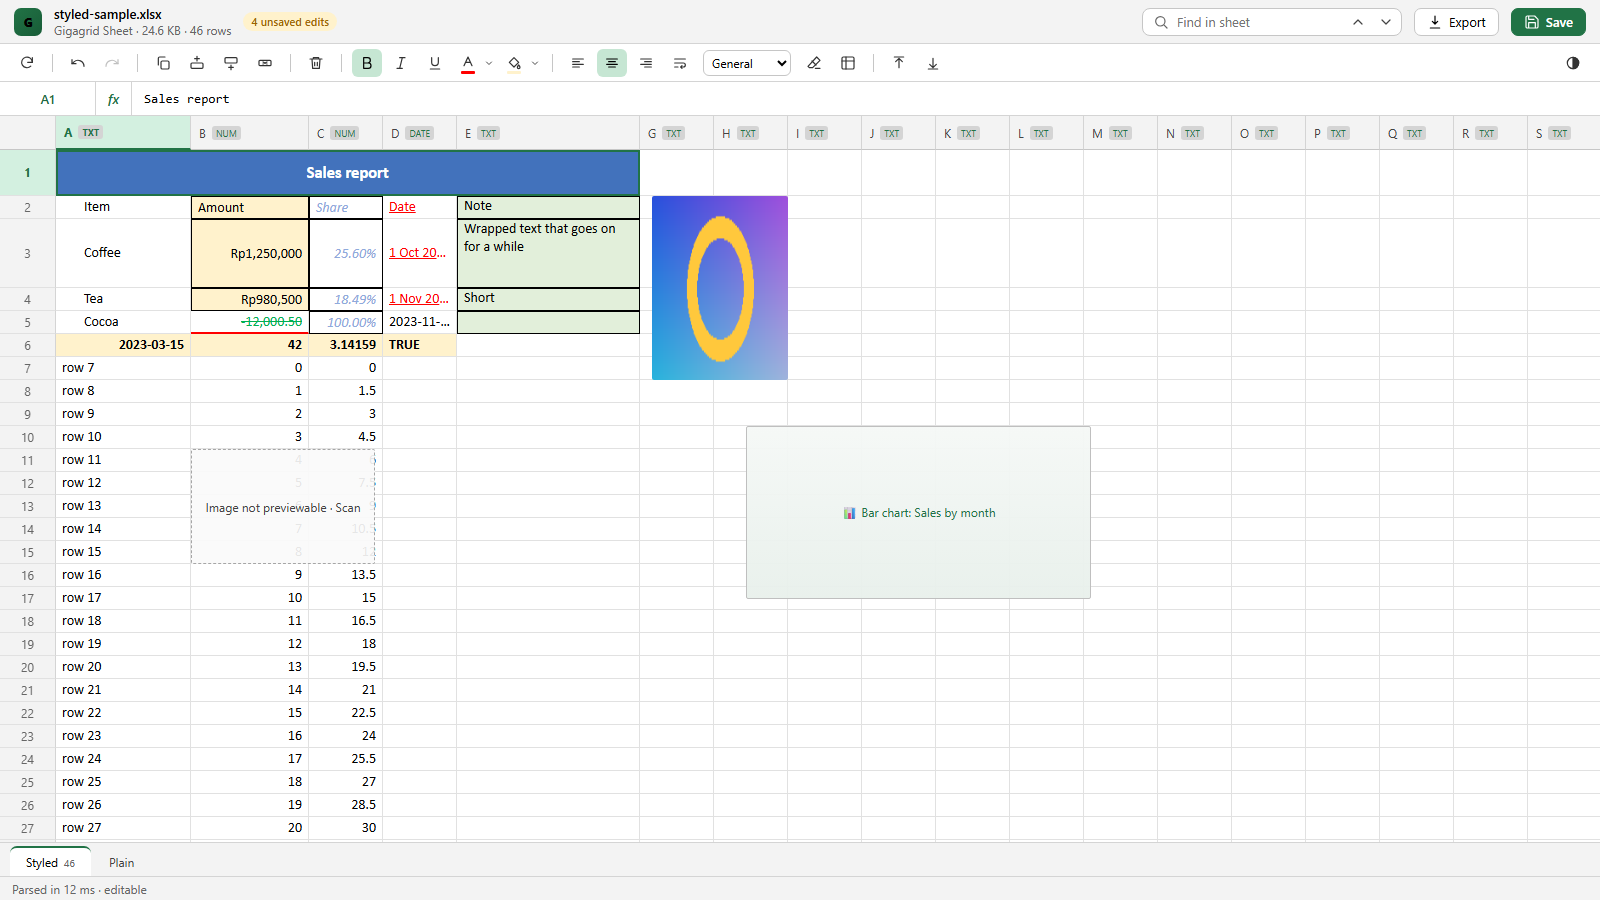Align text to the left
The image size is (1600, 900).
pos(578,63)
